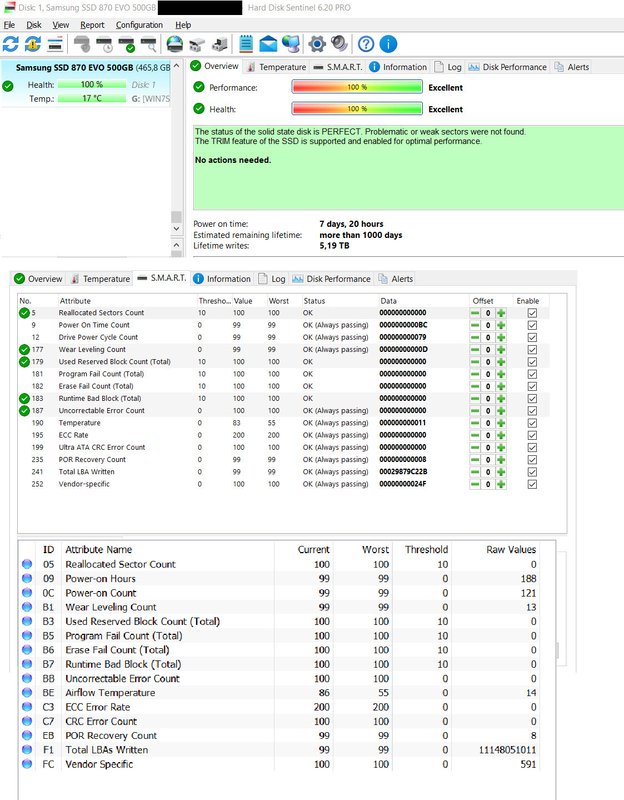
Task: Click the loudspeaker sound alert icon
Action: [x=339, y=44]
